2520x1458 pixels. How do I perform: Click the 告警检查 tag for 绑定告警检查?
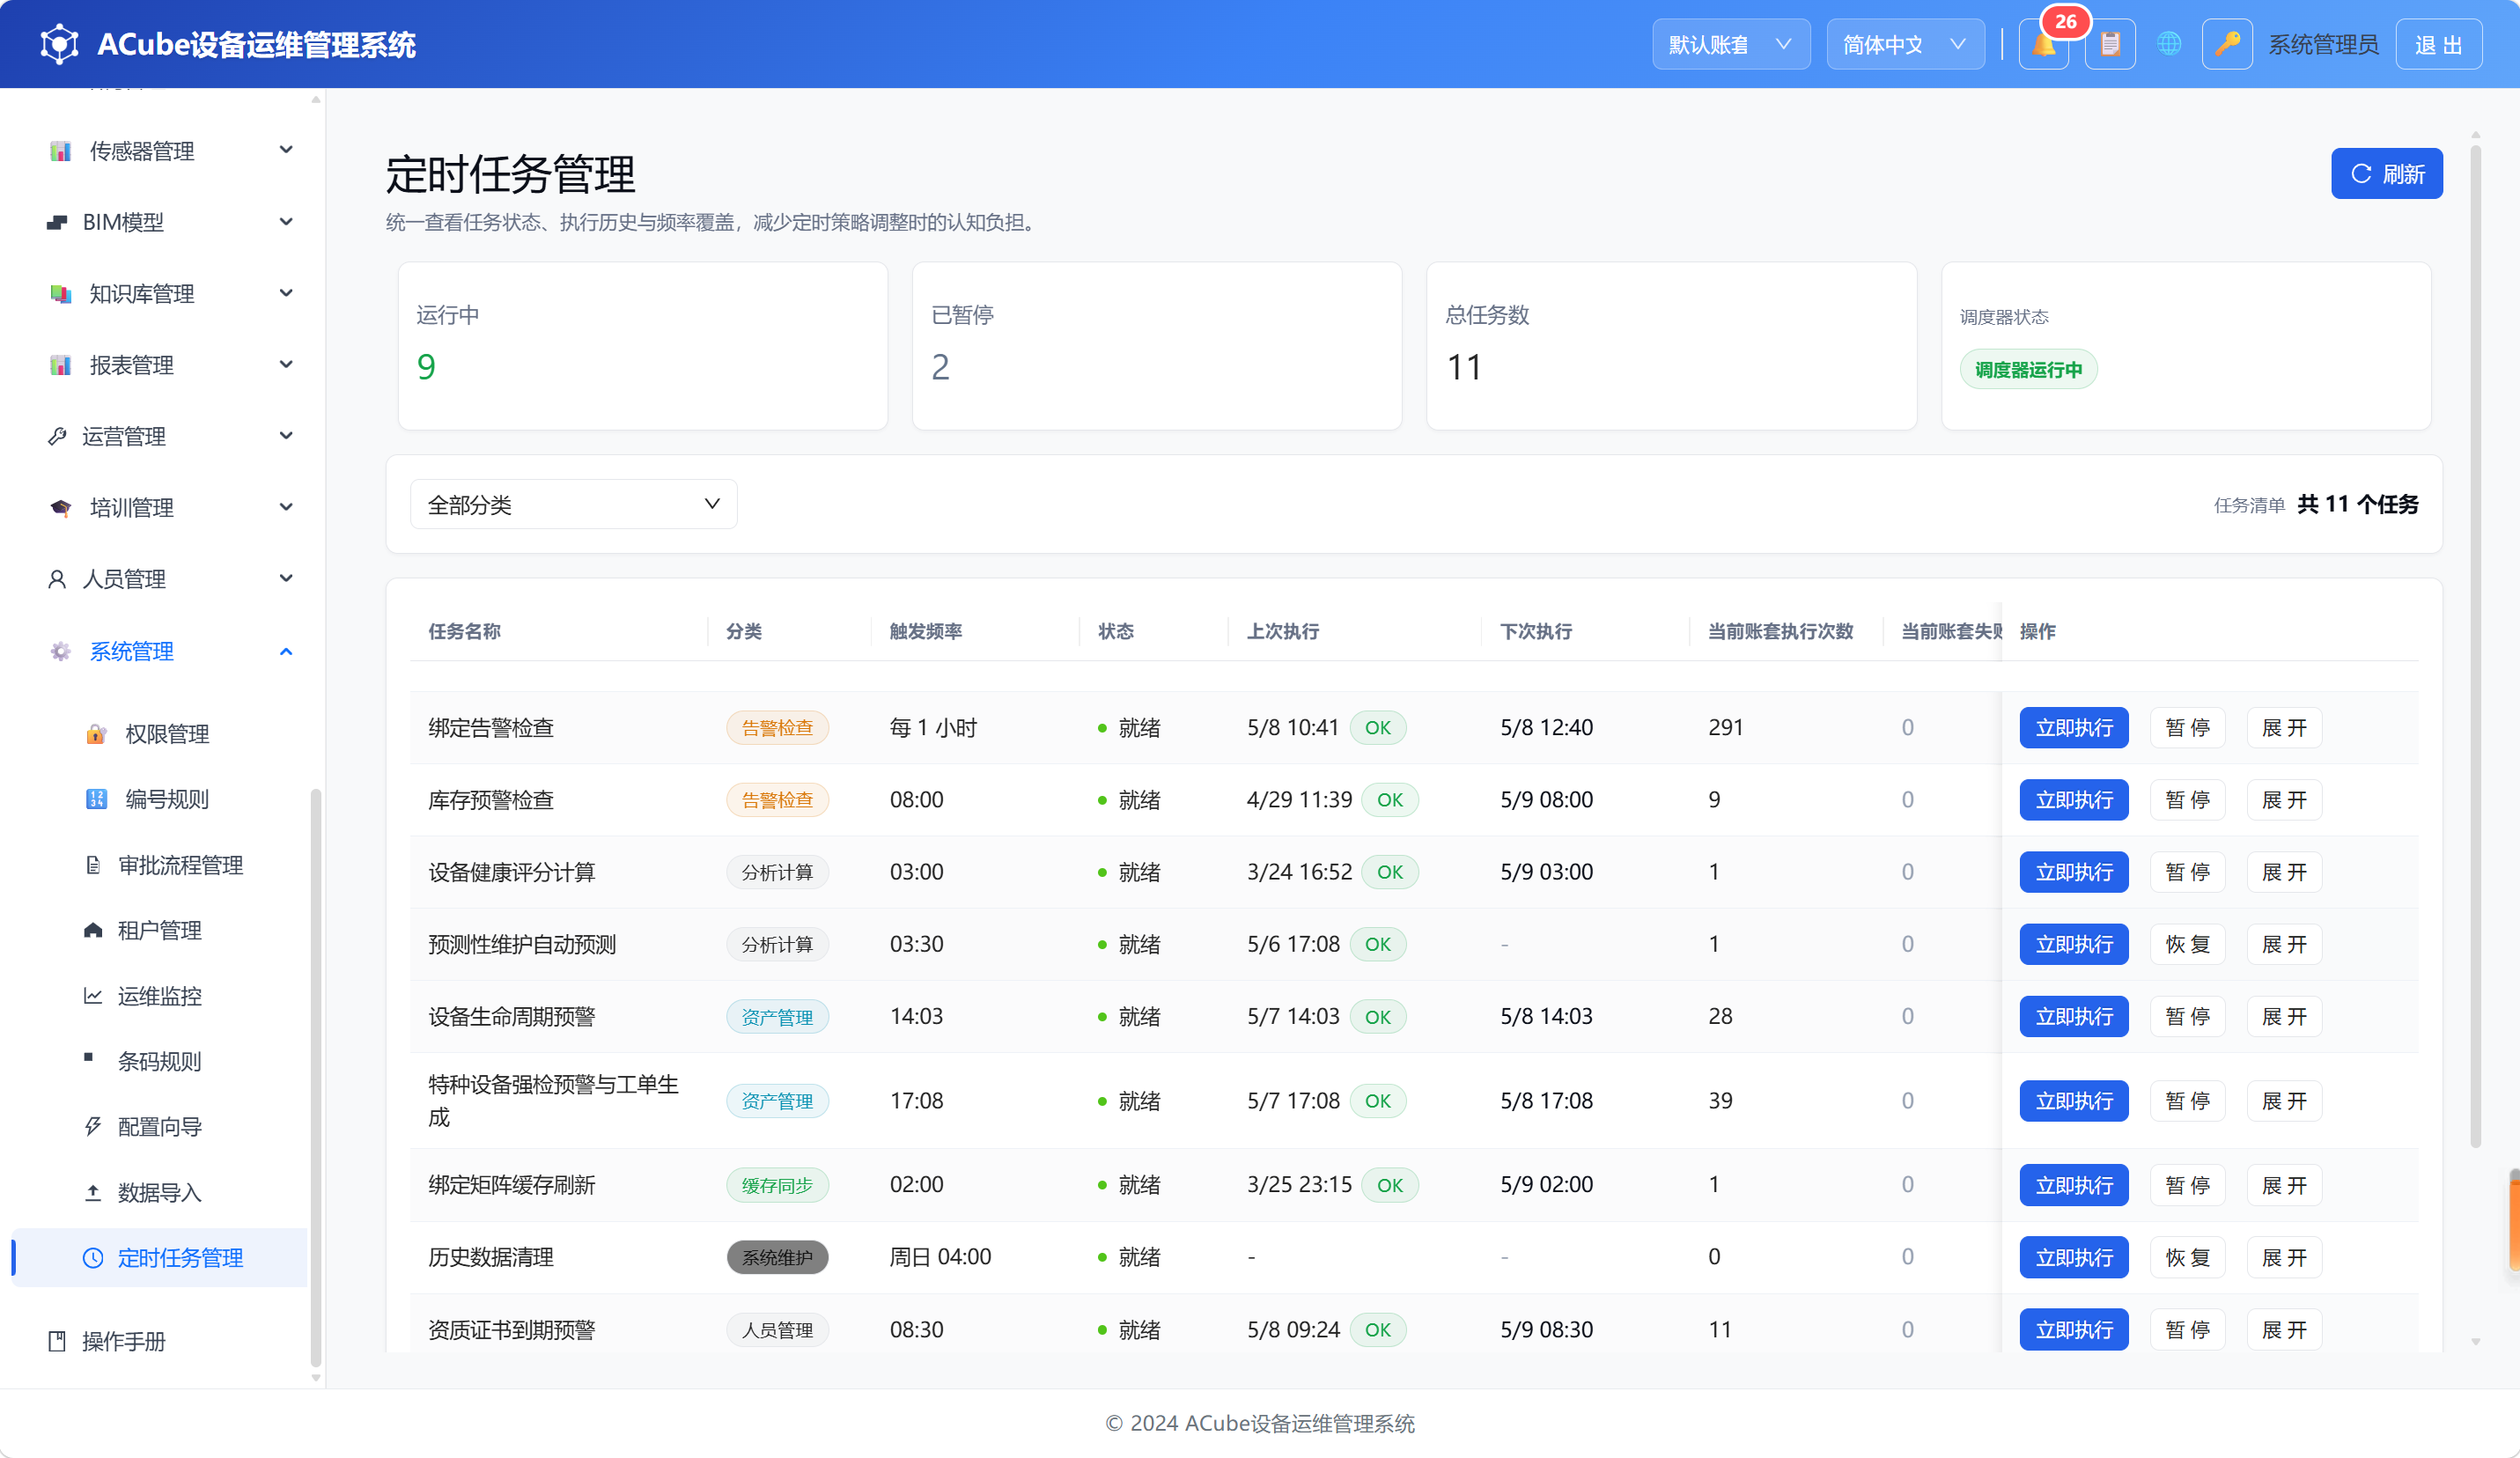click(x=777, y=728)
